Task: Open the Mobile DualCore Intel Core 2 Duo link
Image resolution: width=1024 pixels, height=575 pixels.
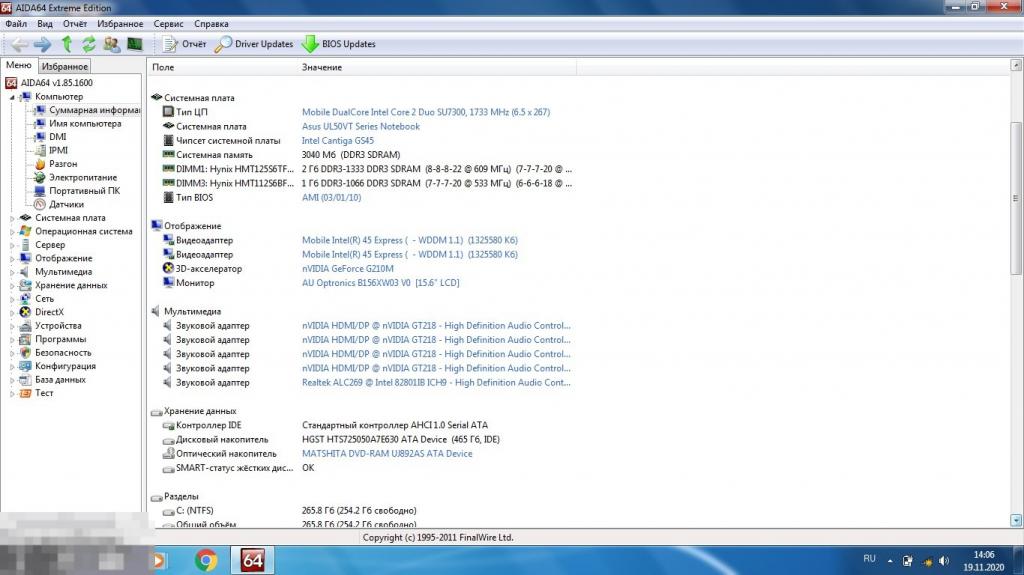Action: tap(426, 112)
